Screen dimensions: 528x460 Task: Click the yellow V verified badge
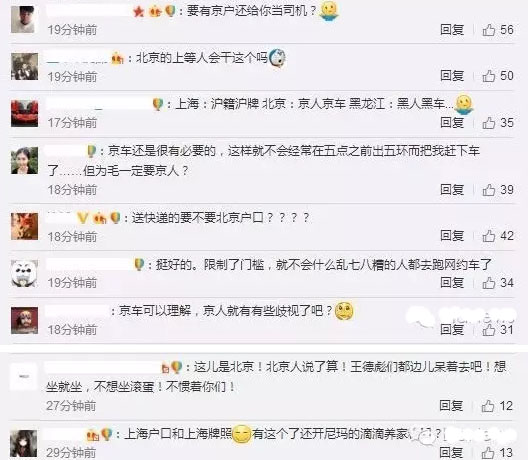pos(82,218)
